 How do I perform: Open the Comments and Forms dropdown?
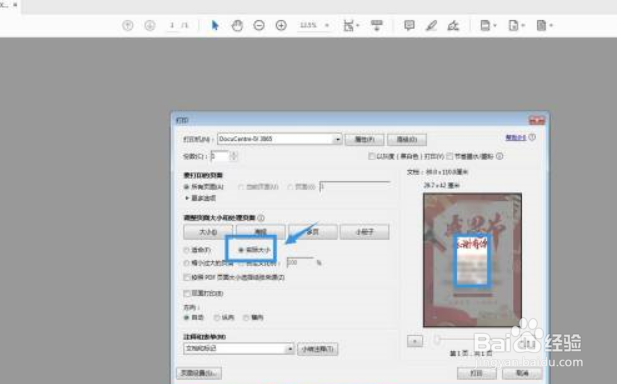[239, 349]
